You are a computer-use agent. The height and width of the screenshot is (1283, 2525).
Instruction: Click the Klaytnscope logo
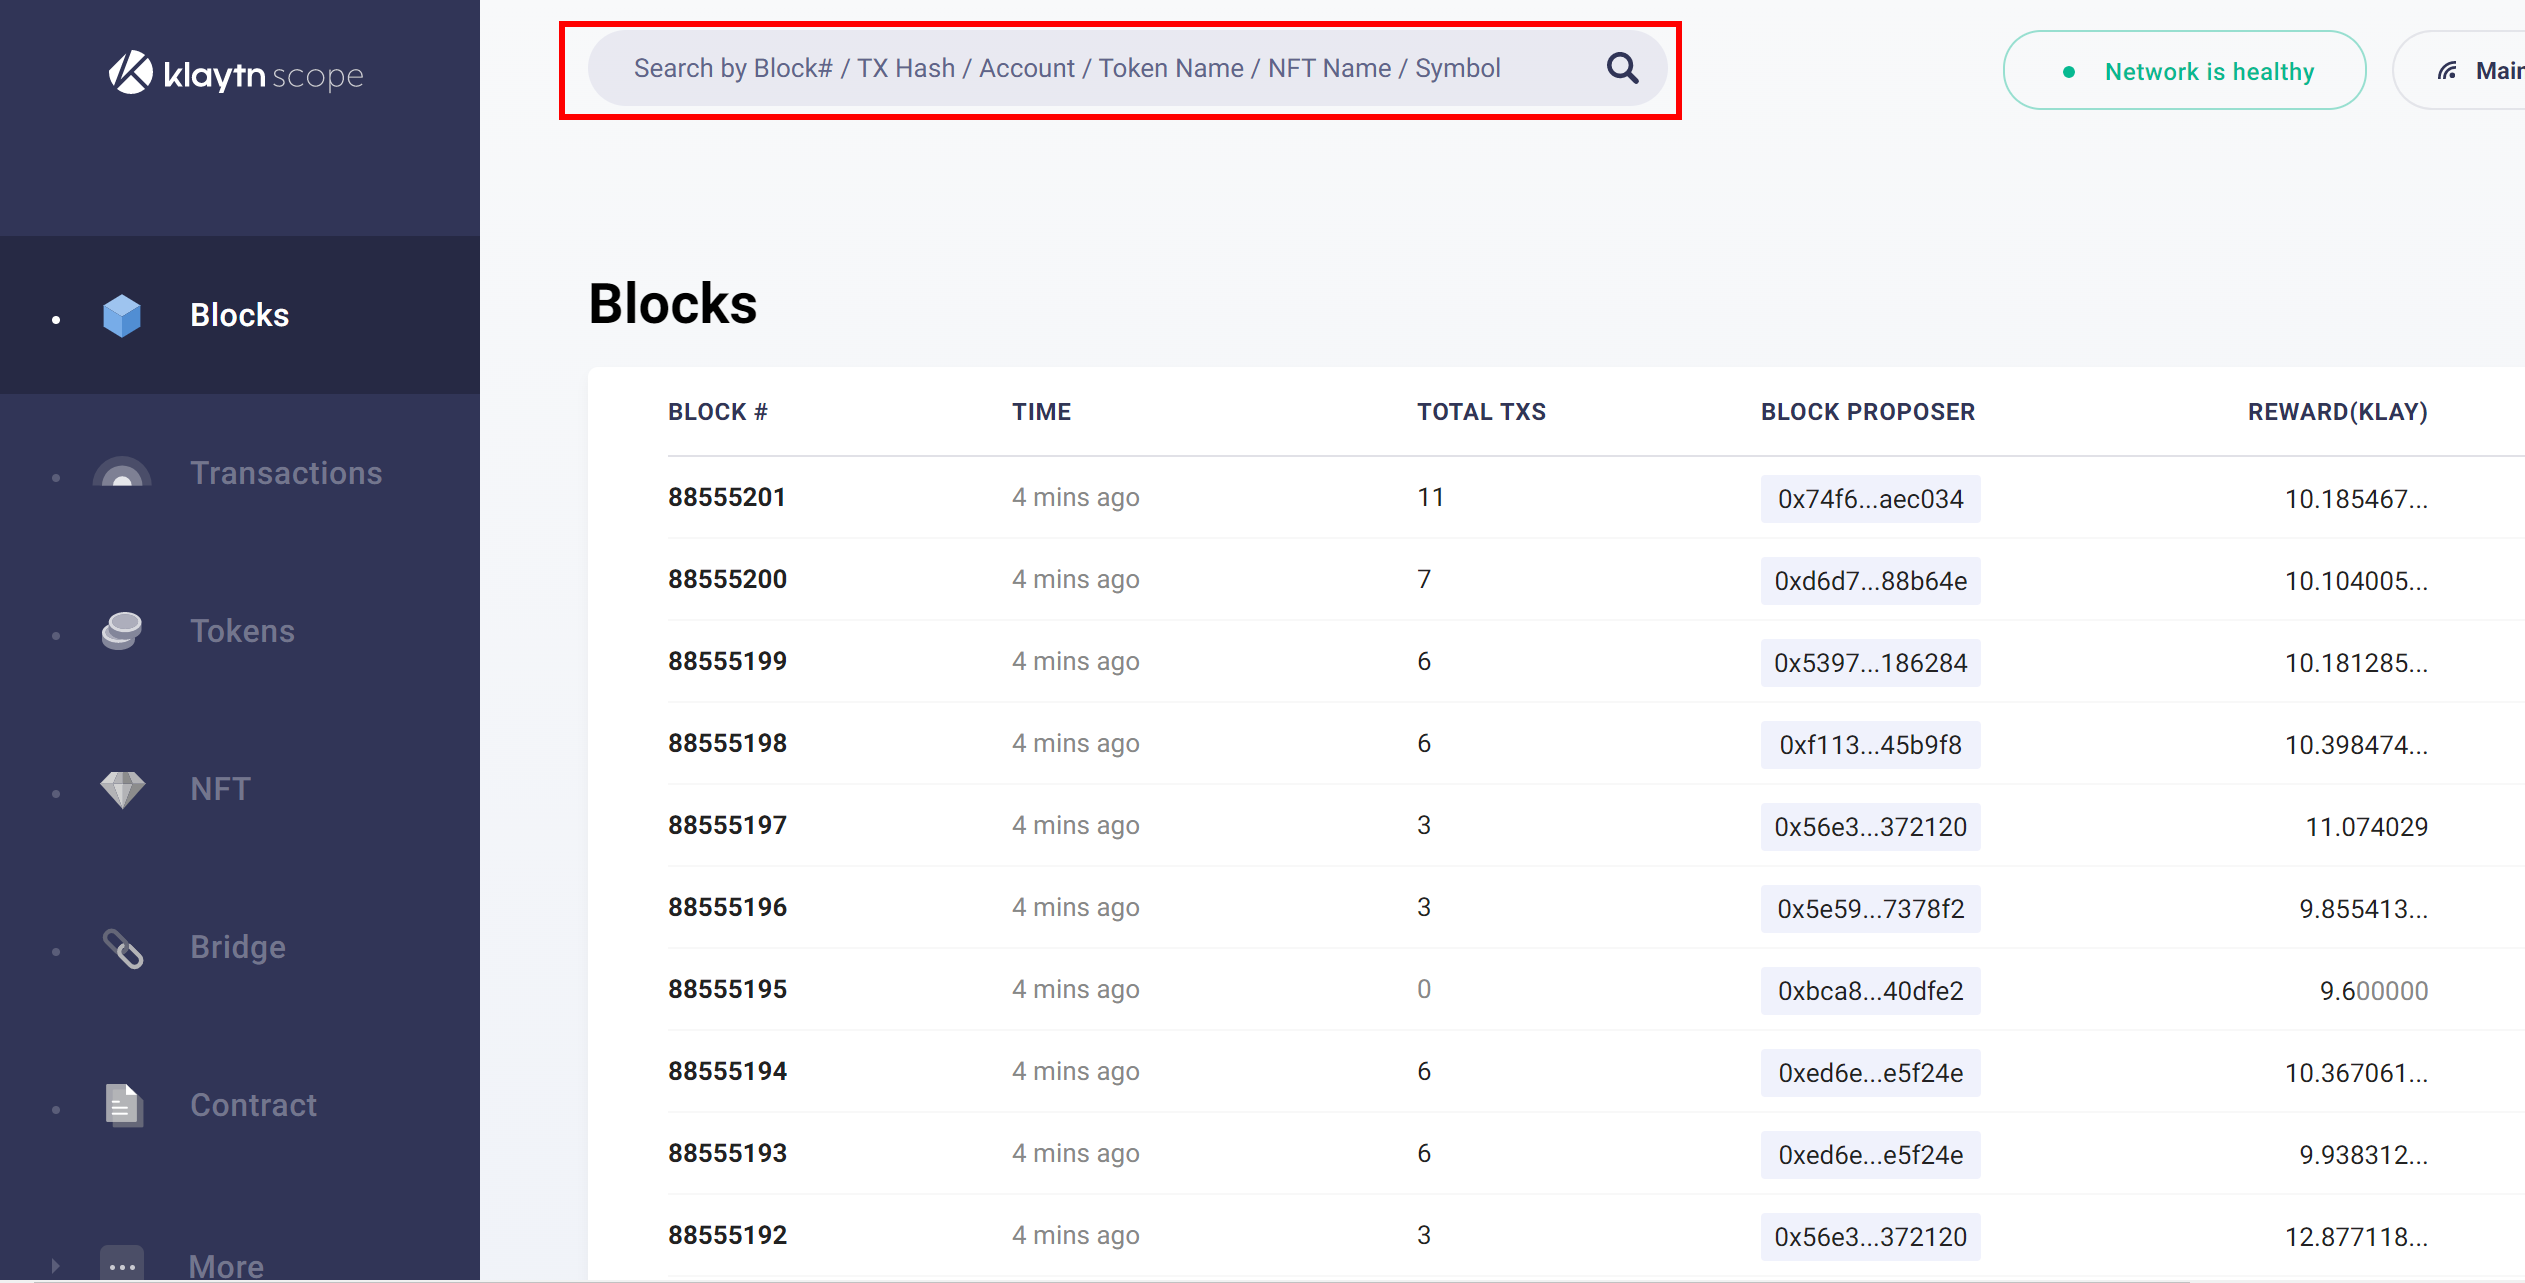(236, 74)
